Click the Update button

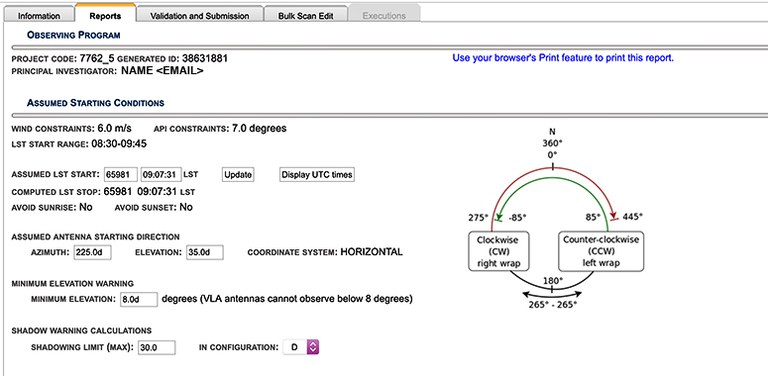[238, 175]
